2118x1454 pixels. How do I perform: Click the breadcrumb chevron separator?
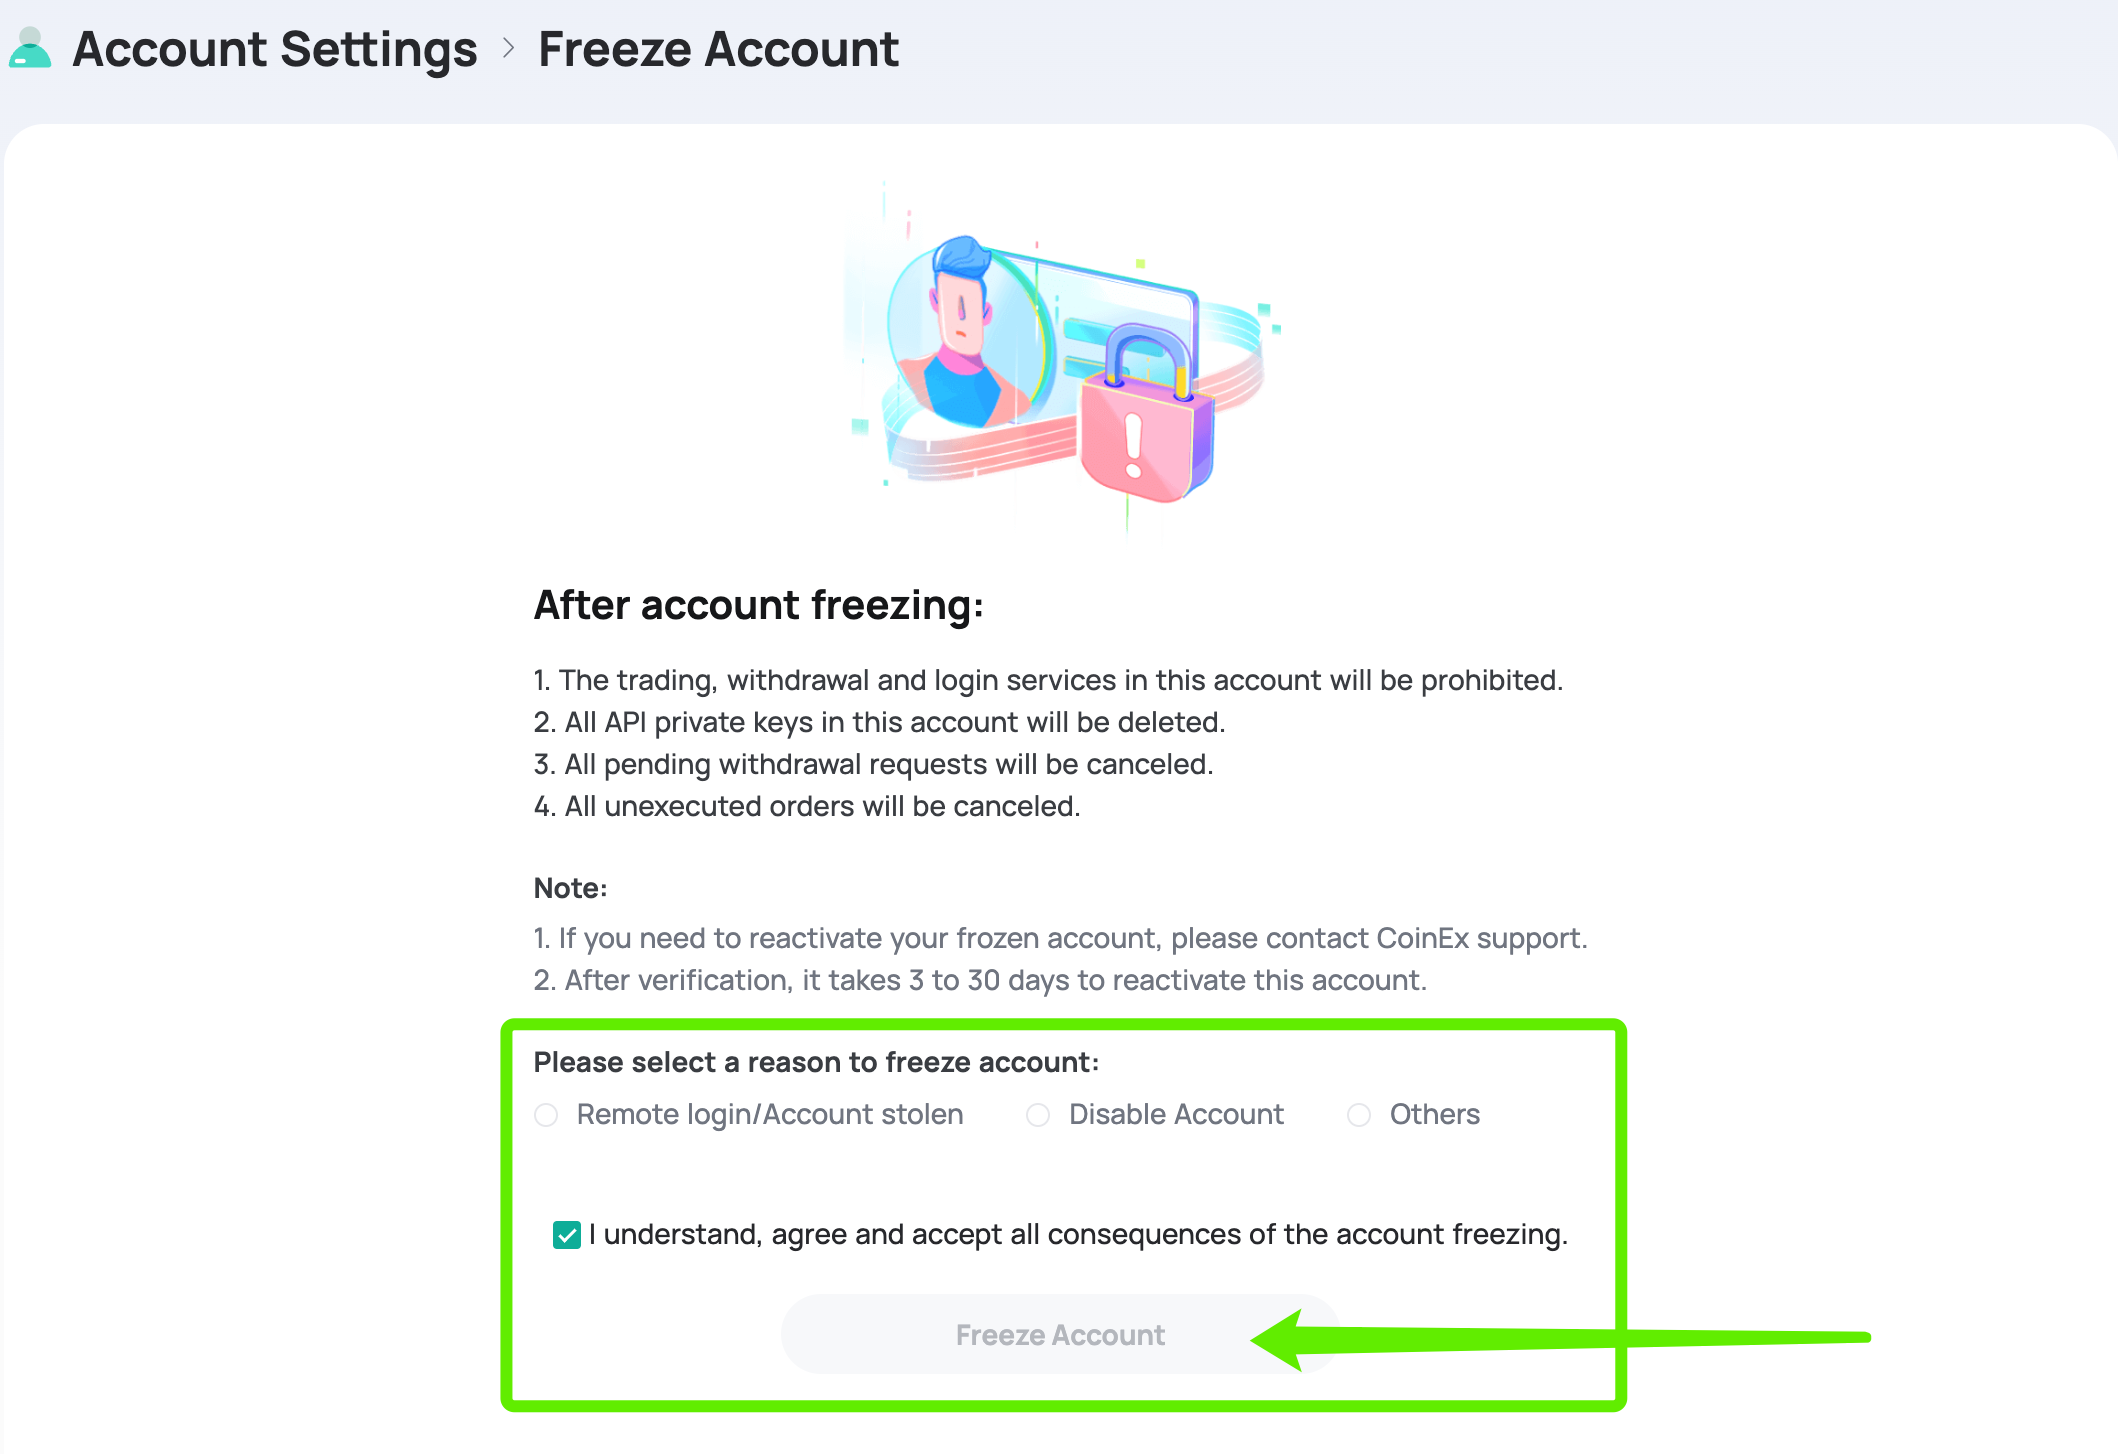click(x=508, y=48)
